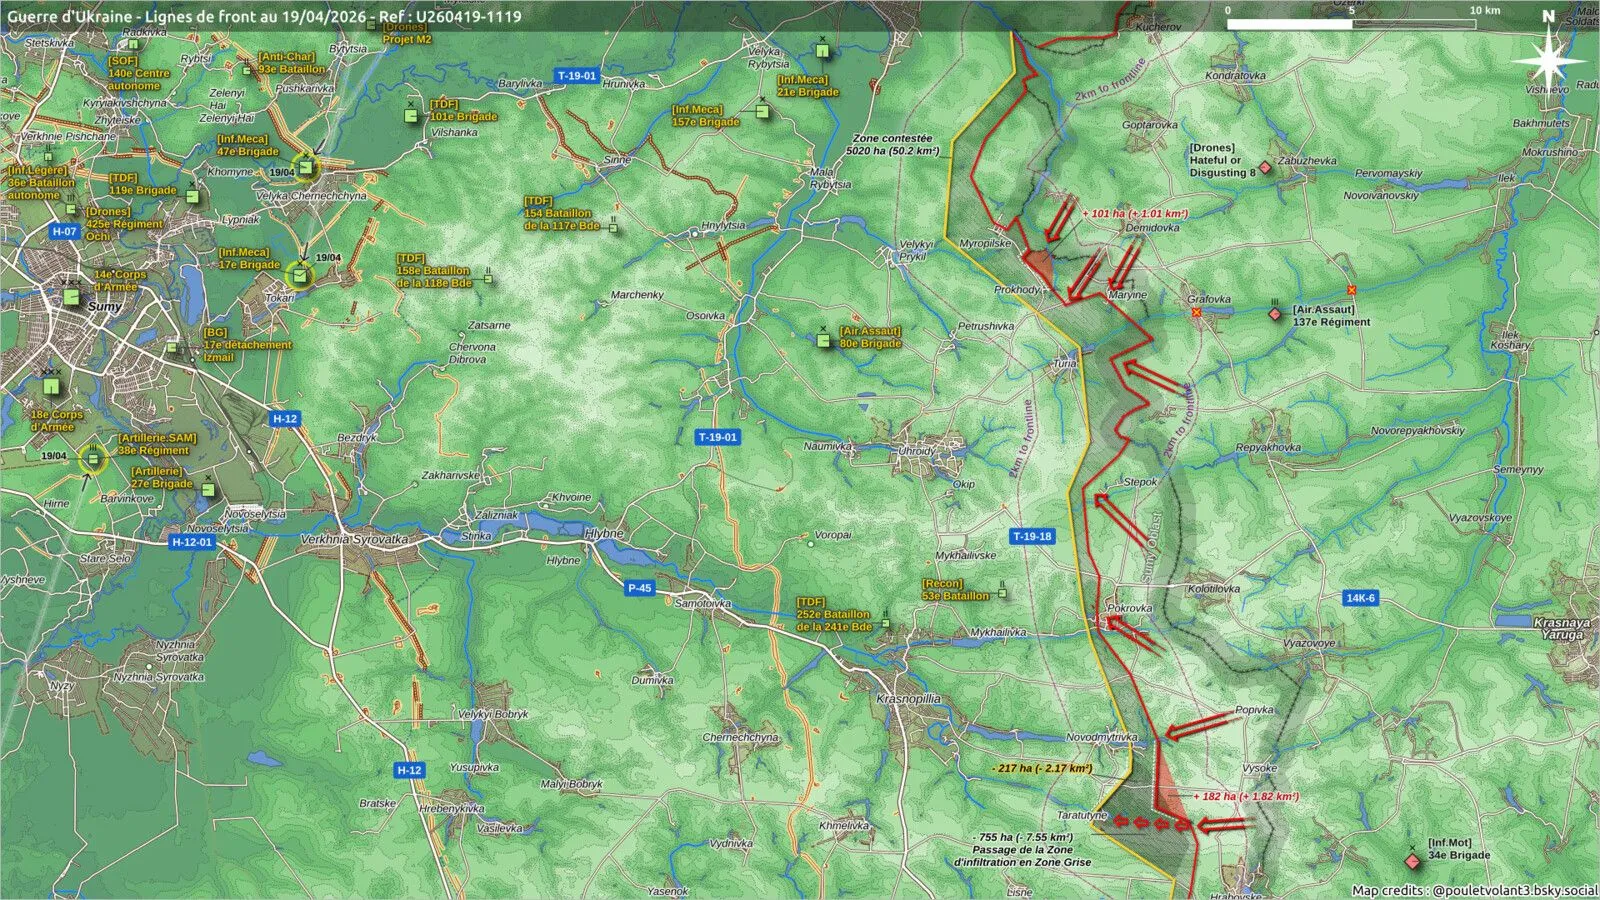Viewport: 1600px width, 900px height.
Task: Select the 252e Bataillon unit marker
Action: point(885,624)
